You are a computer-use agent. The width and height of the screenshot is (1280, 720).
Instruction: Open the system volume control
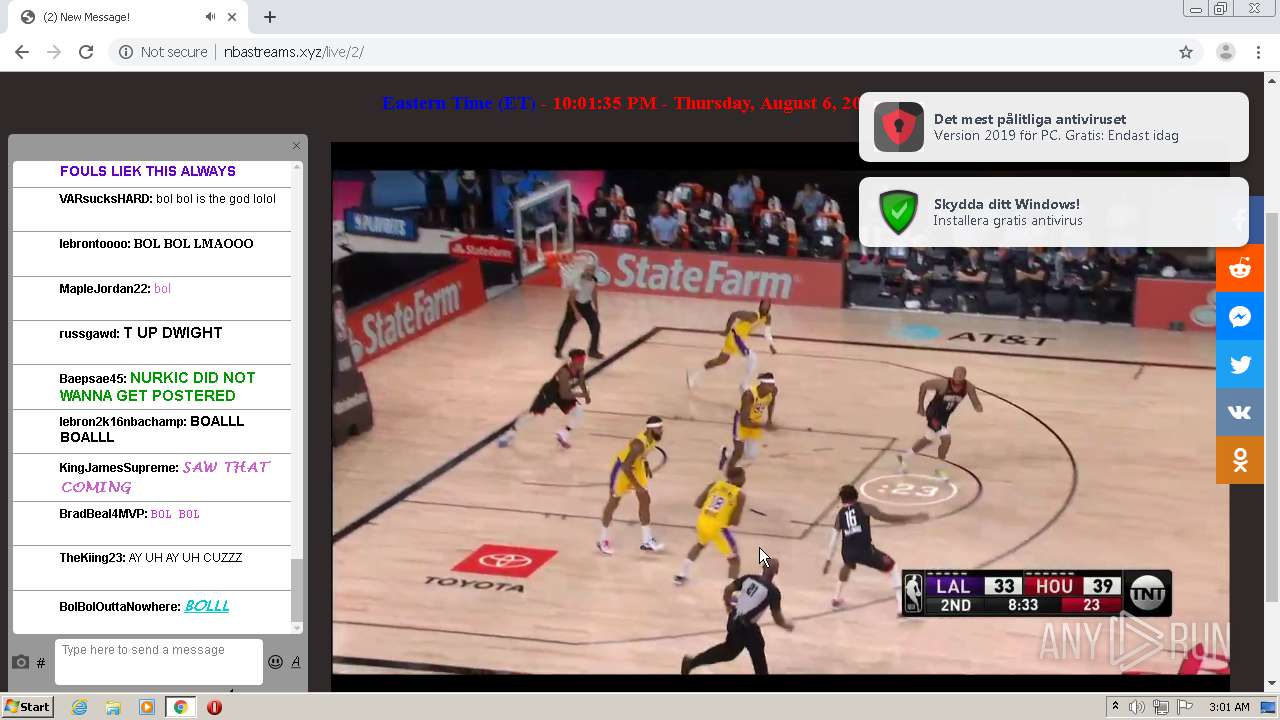1137,707
